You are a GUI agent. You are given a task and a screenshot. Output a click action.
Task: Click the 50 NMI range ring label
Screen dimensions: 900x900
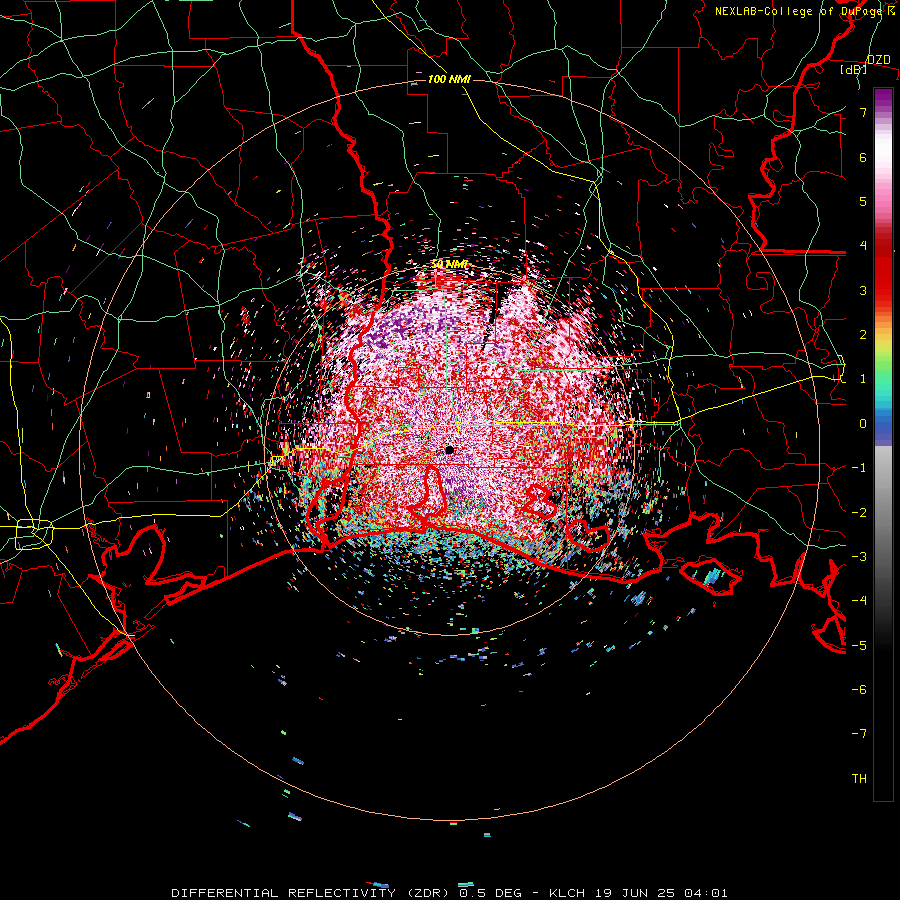(x=450, y=264)
